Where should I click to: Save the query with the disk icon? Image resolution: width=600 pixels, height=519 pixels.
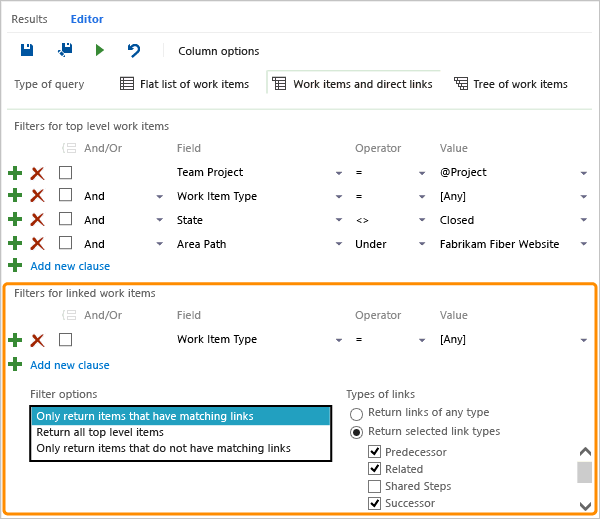pos(27,50)
